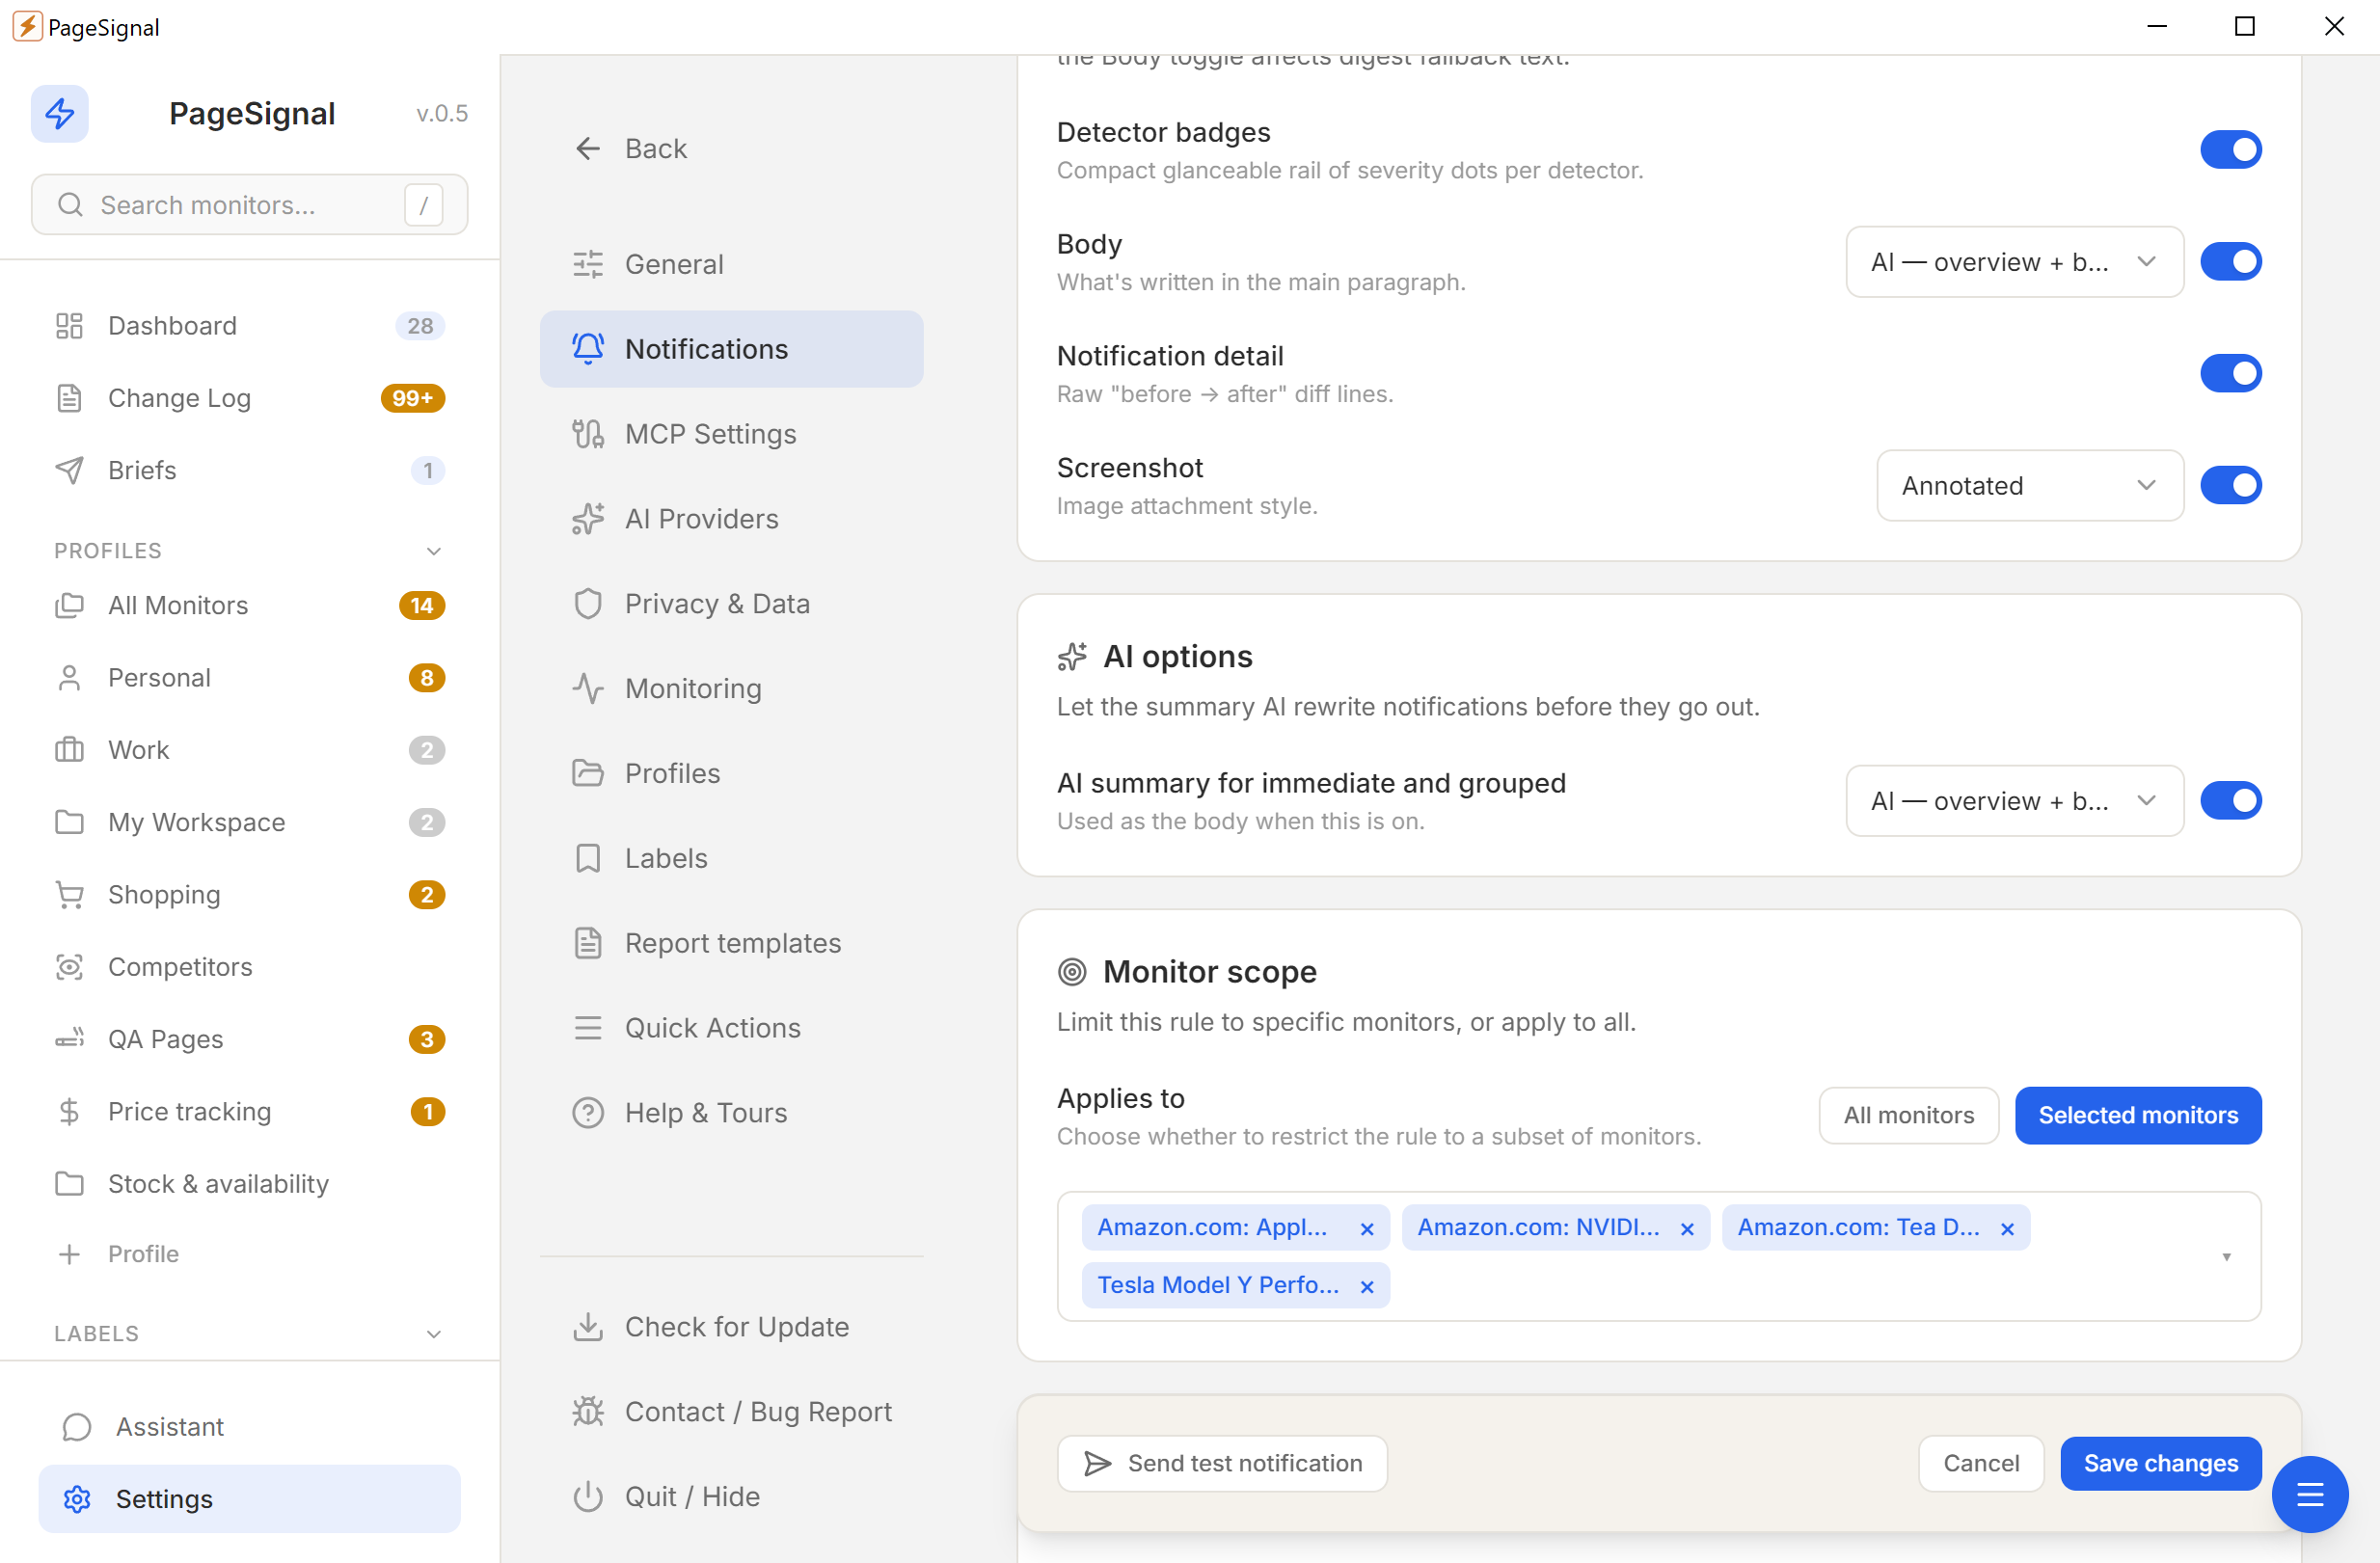Click Send test notification button
The height and width of the screenshot is (1563, 2380).
point(1222,1464)
